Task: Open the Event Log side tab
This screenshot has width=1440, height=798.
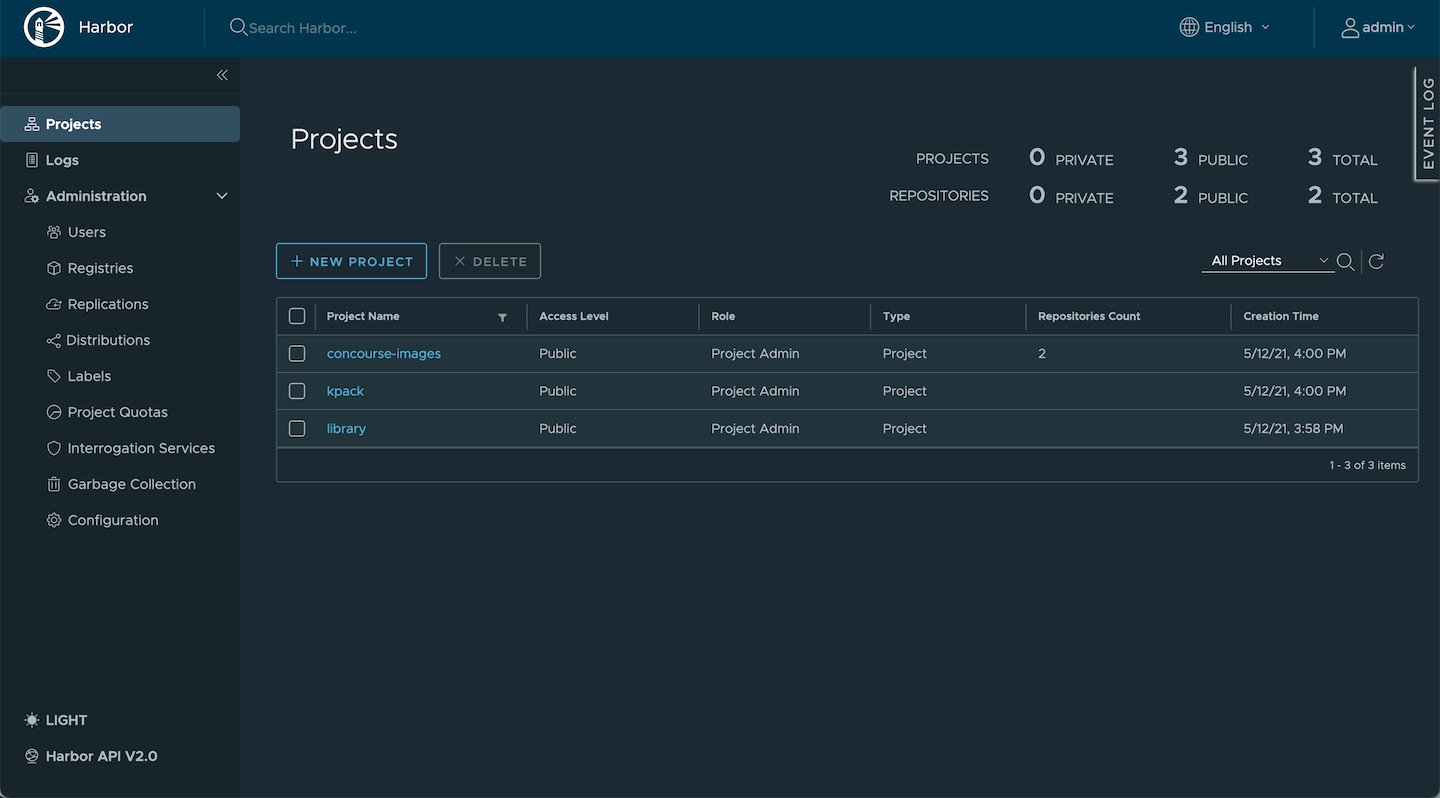Action: pyautogui.click(x=1428, y=124)
